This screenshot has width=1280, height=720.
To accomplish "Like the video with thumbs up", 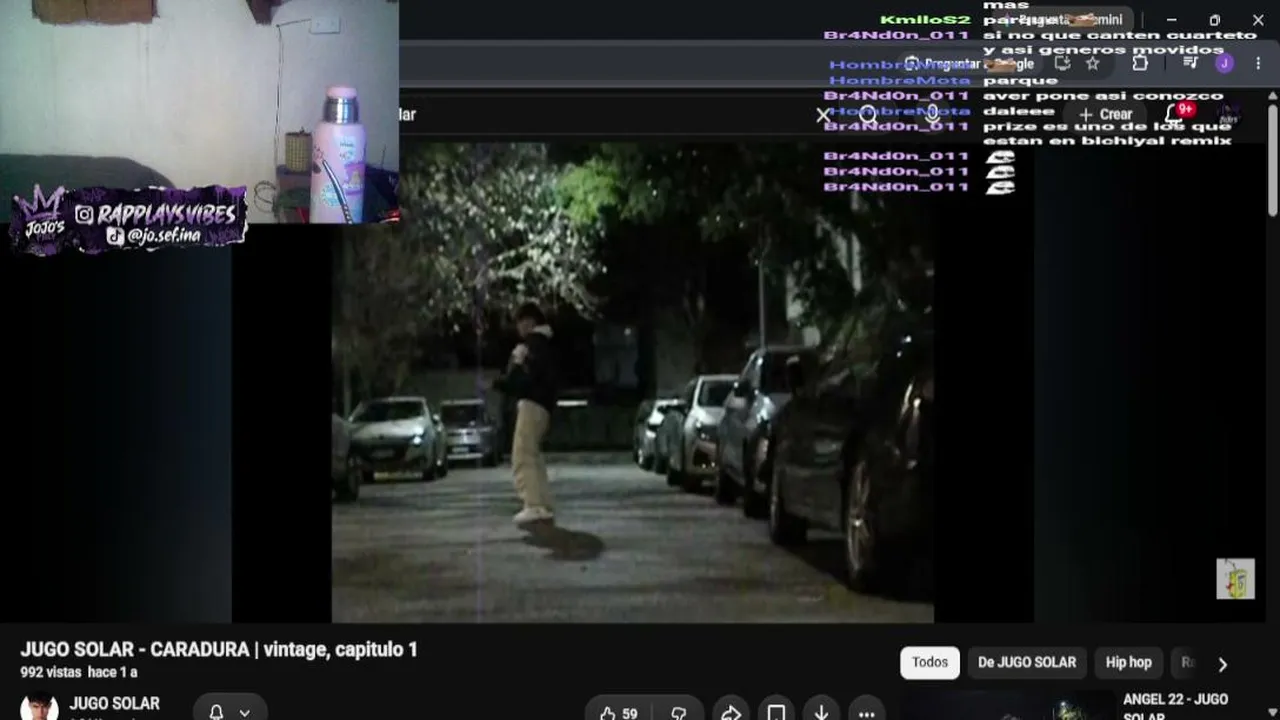I will [x=618, y=713].
